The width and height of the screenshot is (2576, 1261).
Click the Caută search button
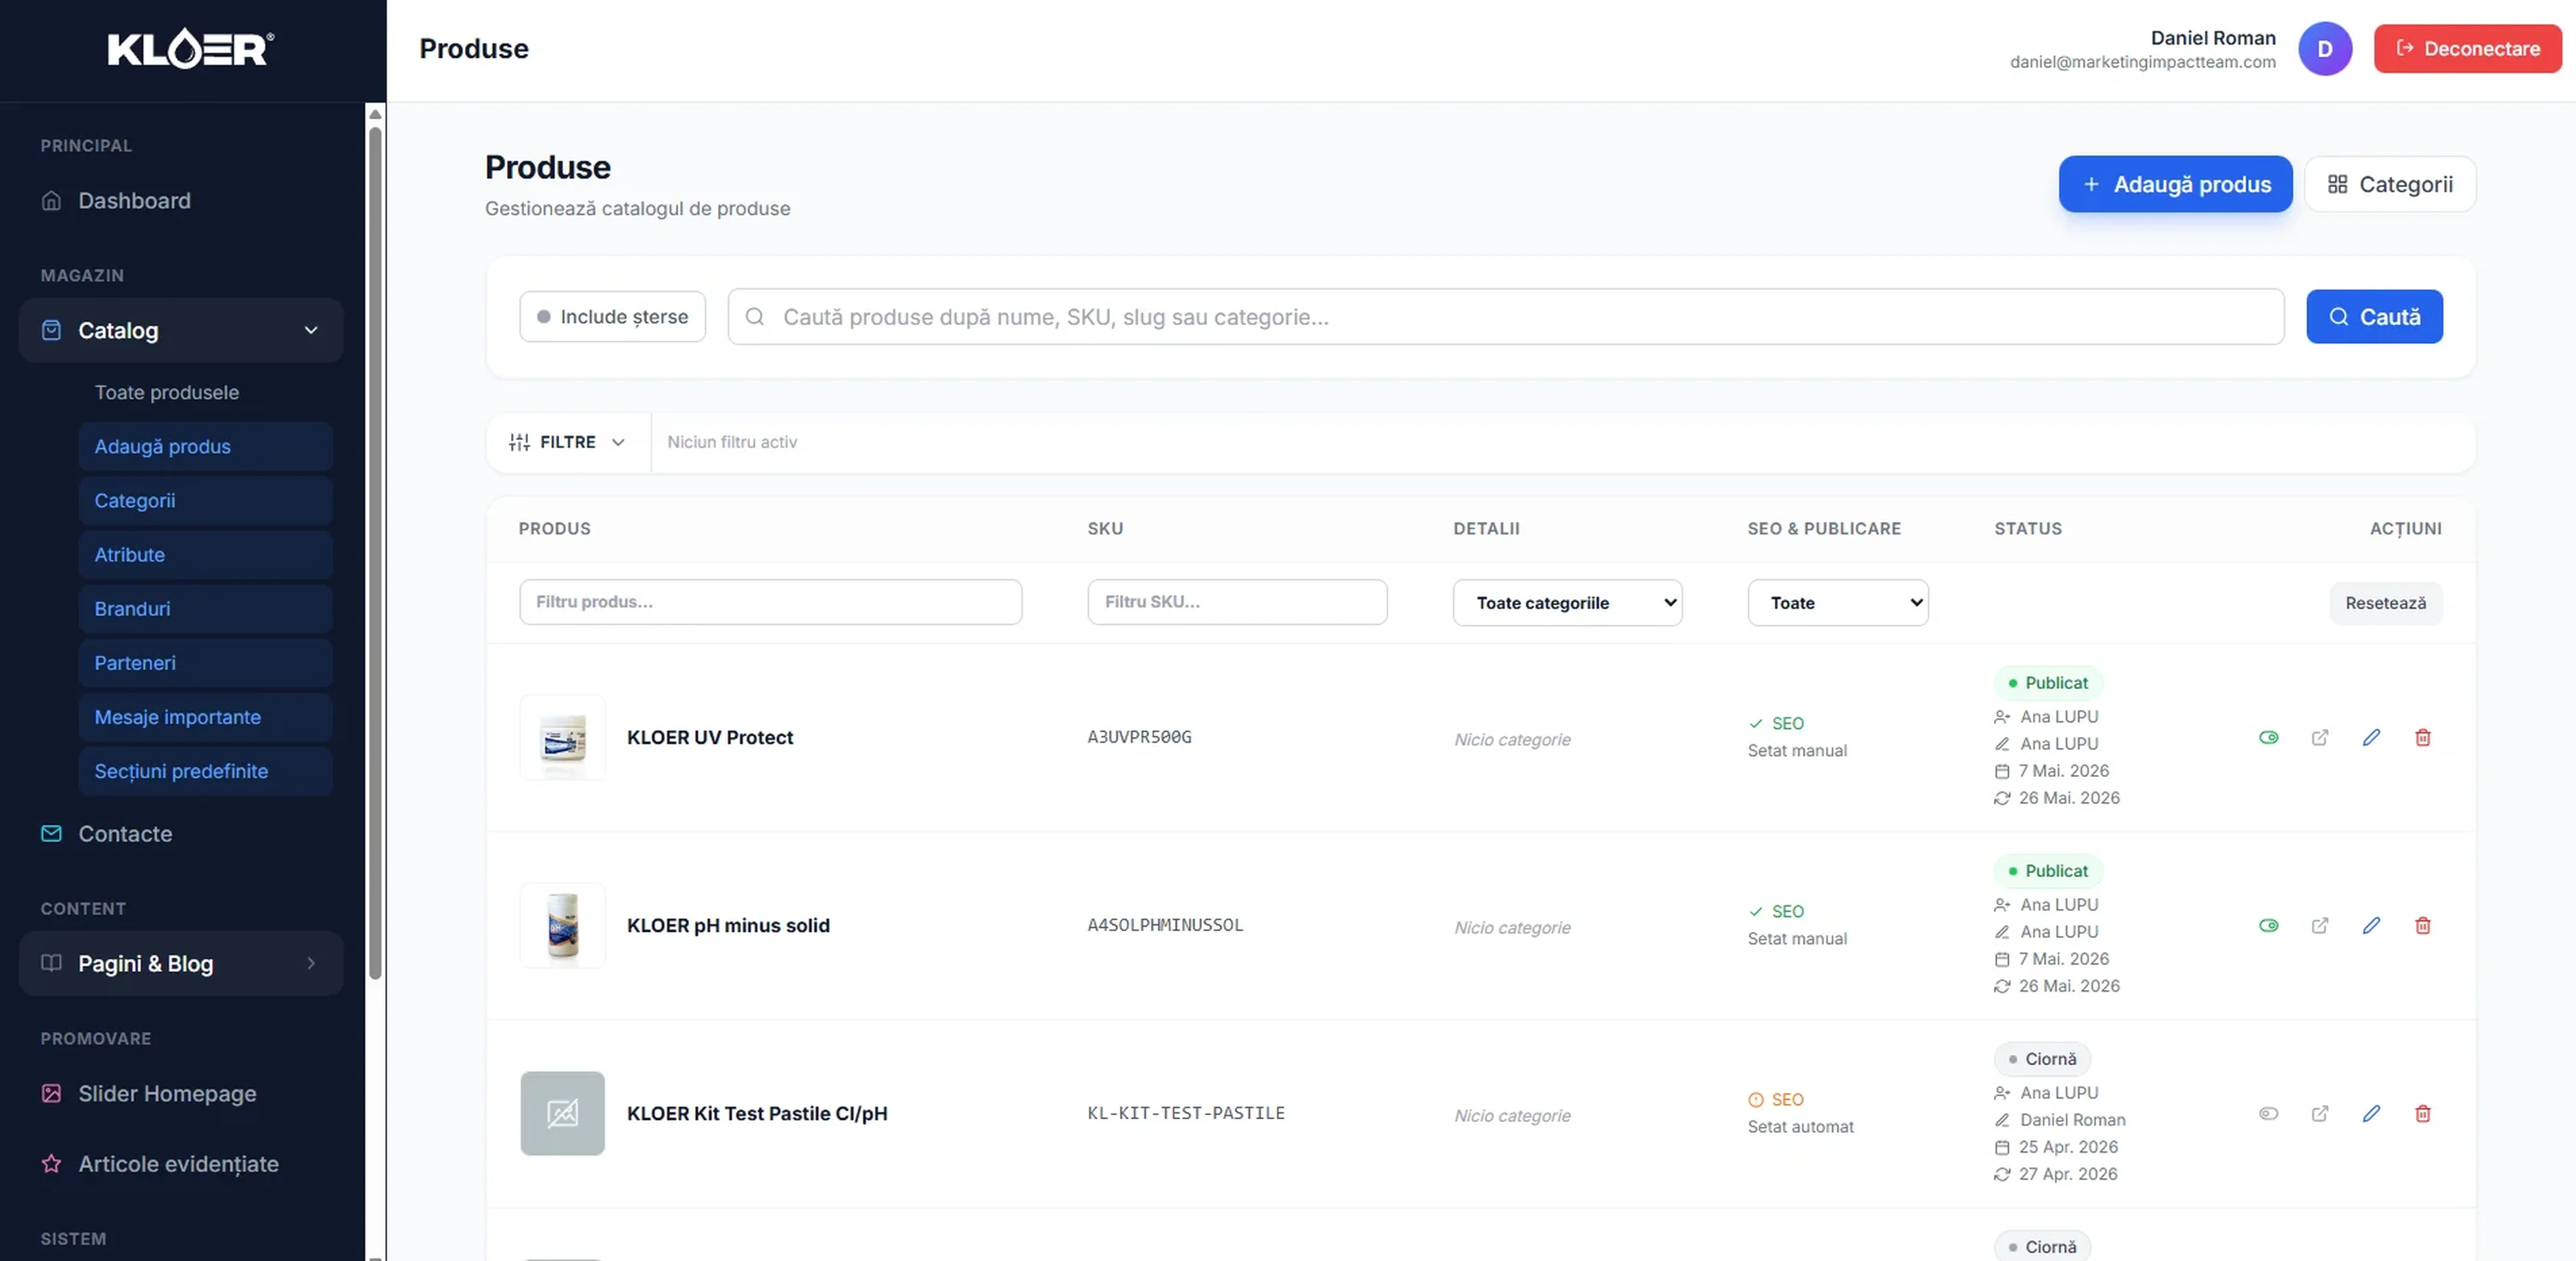tap(2374, 316)
